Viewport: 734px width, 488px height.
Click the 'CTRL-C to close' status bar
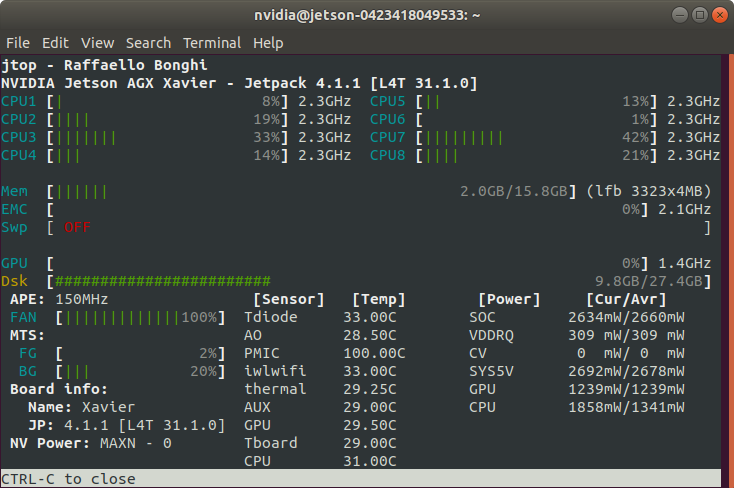click(x=361, y=479)
